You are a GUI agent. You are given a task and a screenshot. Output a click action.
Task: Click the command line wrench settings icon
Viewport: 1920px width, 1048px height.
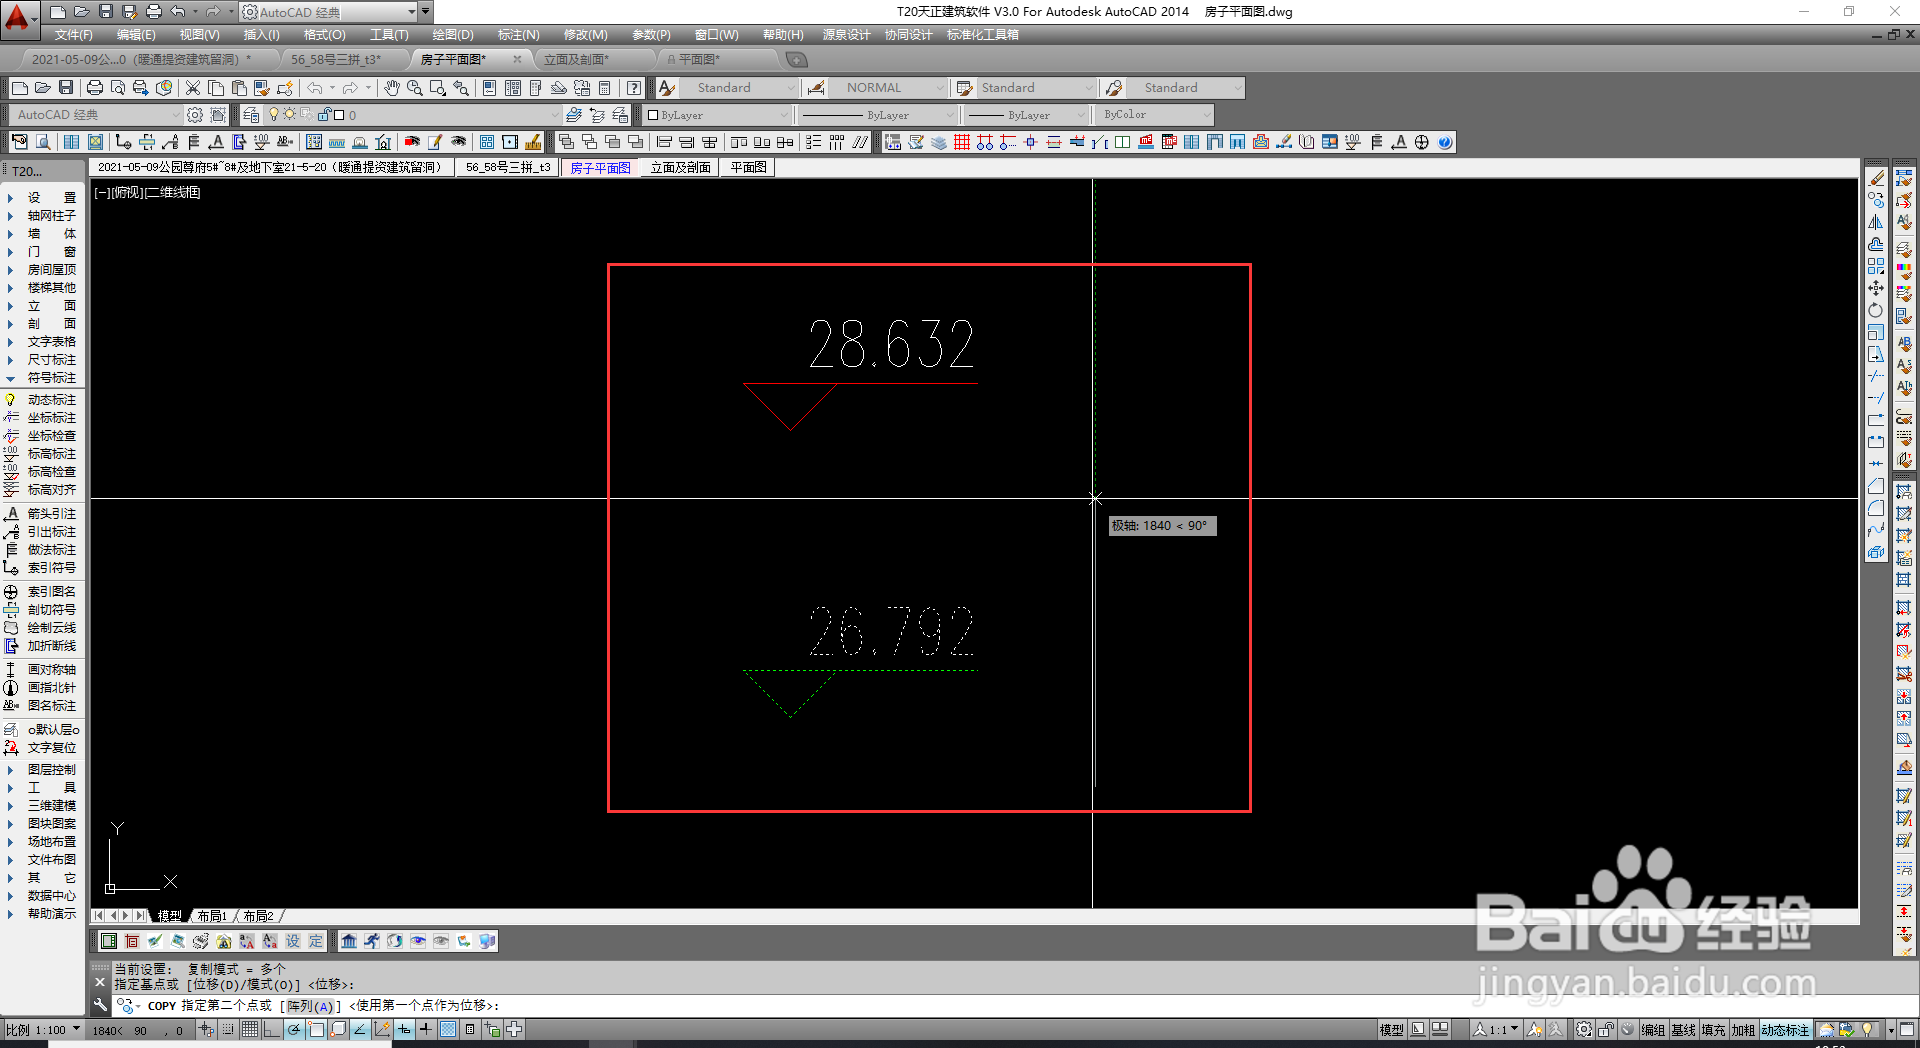(x=100, y=1005)
